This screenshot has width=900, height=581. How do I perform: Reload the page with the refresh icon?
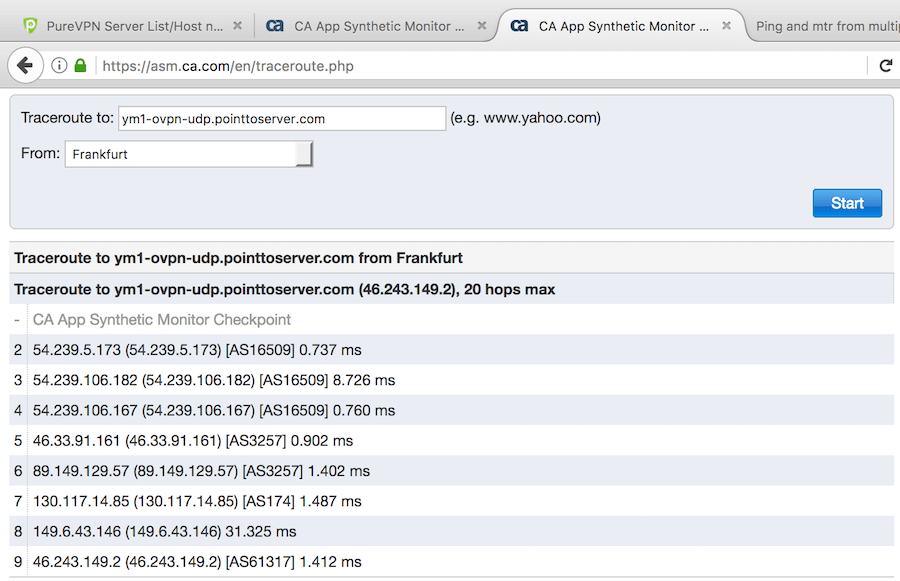point(886,65)
